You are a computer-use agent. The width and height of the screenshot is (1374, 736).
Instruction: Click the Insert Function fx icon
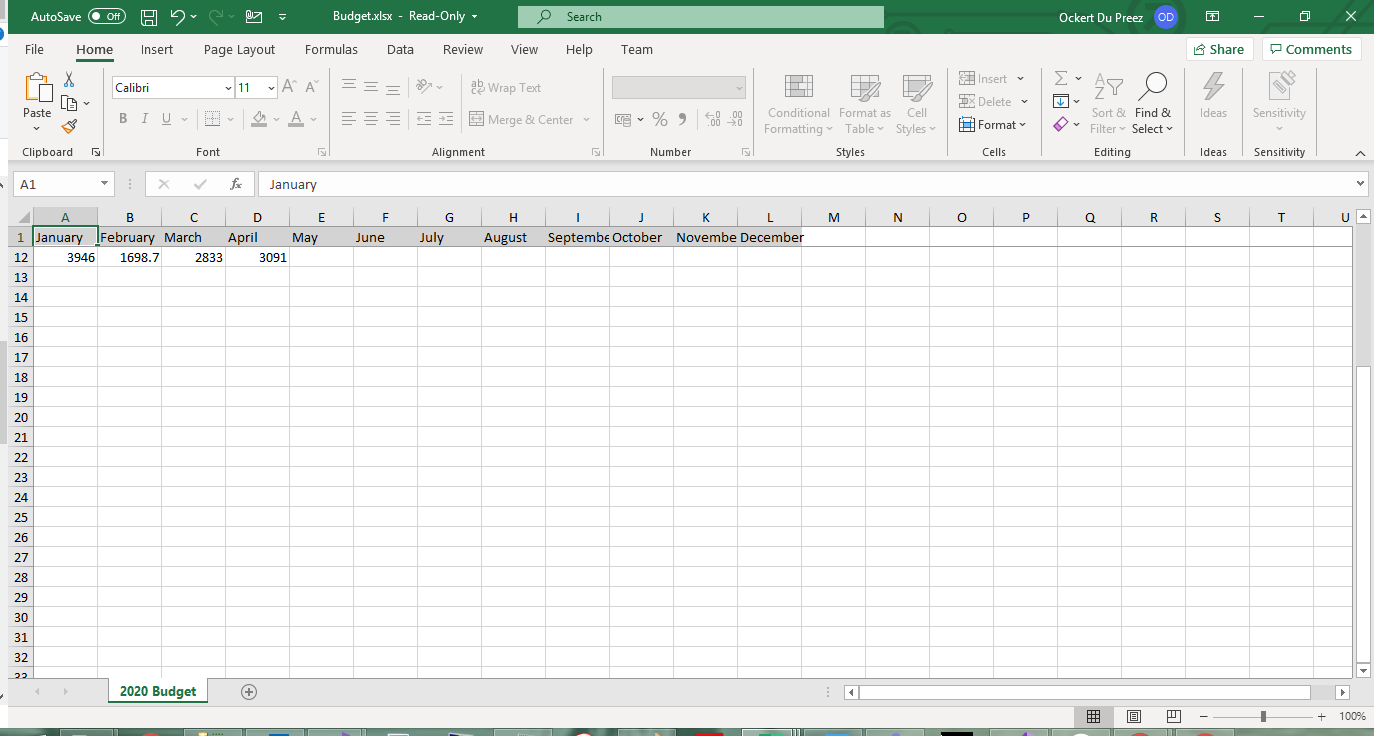click(x=236, y=184)
